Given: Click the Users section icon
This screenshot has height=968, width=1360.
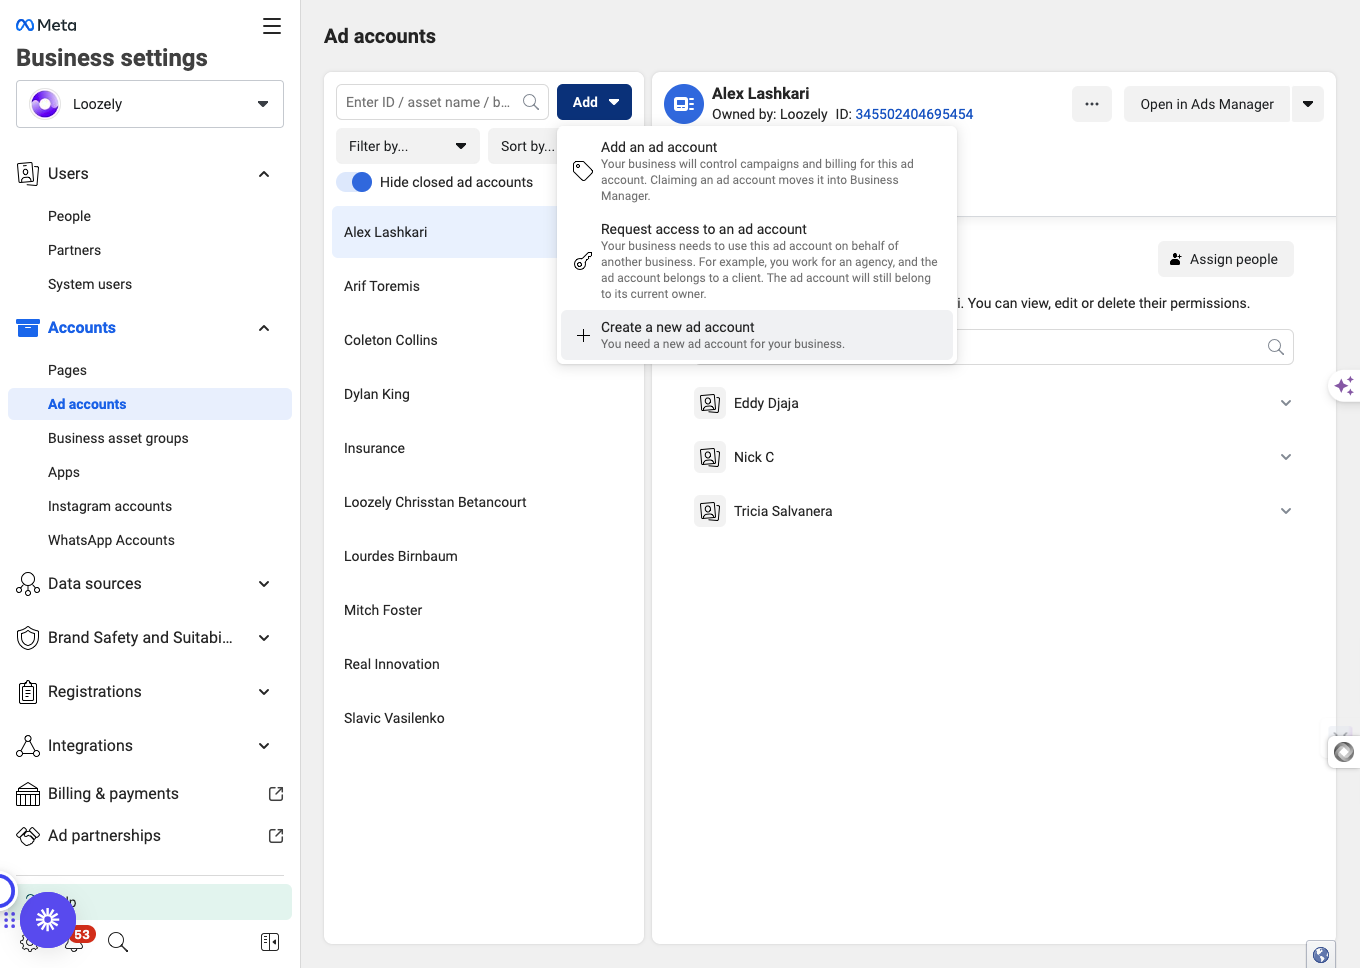Looking at the screenshot, I should click(28, 174).
